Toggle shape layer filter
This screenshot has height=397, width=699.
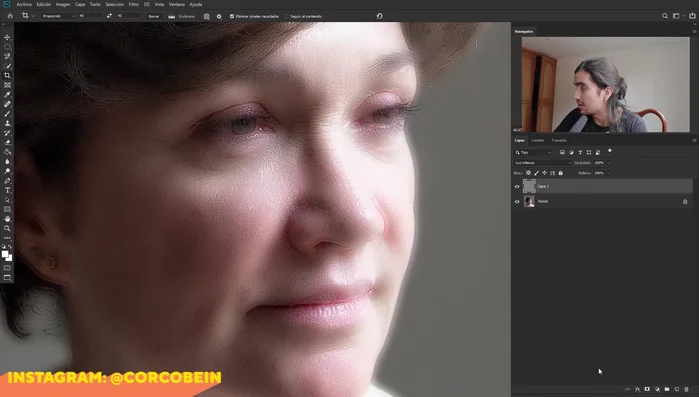589,152
